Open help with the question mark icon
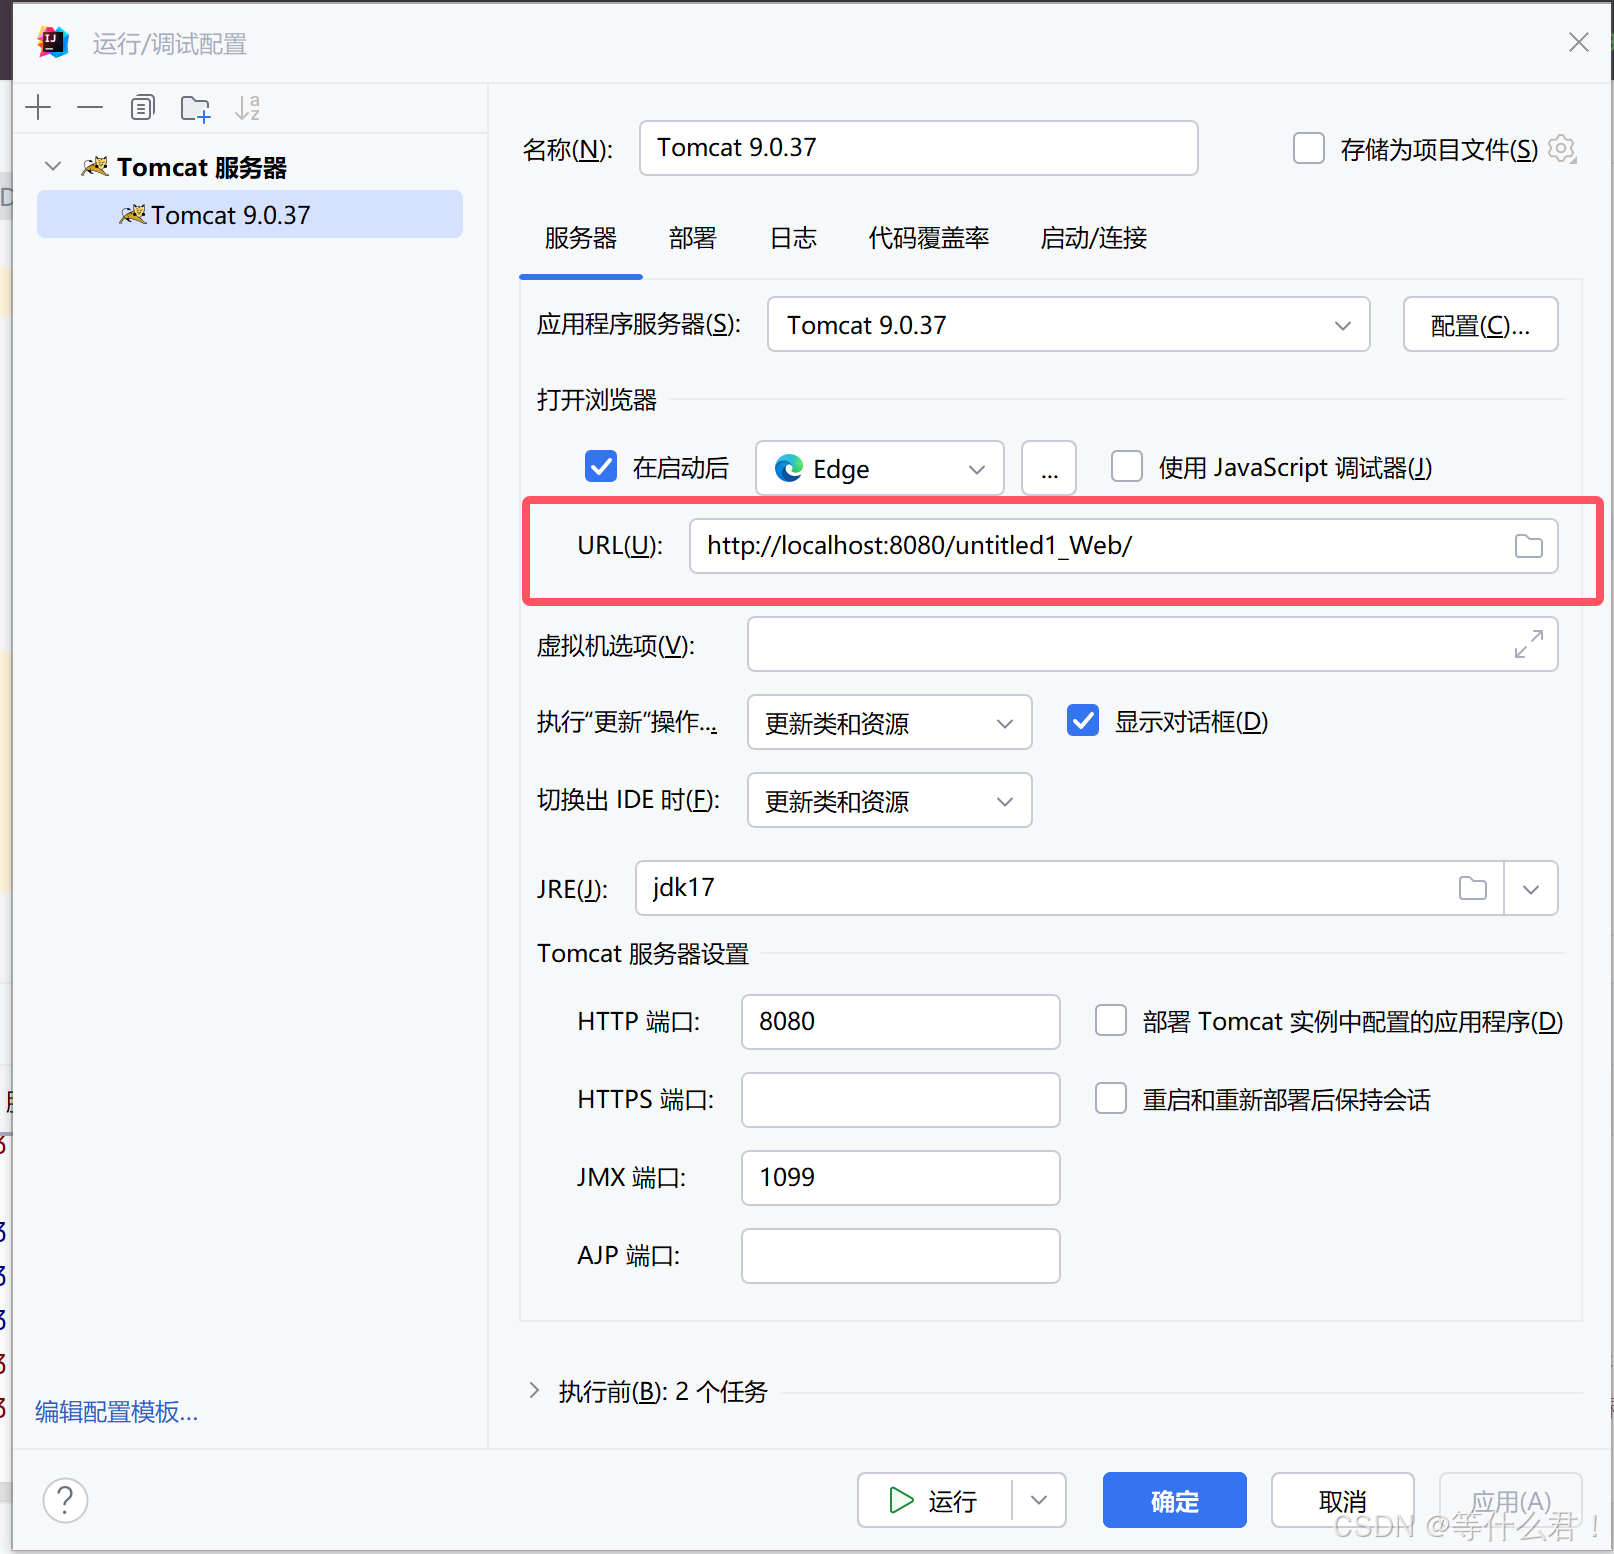Viewport: 1614px width, 1554px height. coord(65,1500)
